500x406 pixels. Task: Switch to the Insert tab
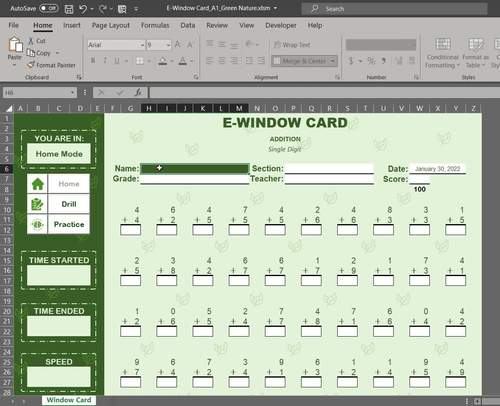[x=72, y=25]
